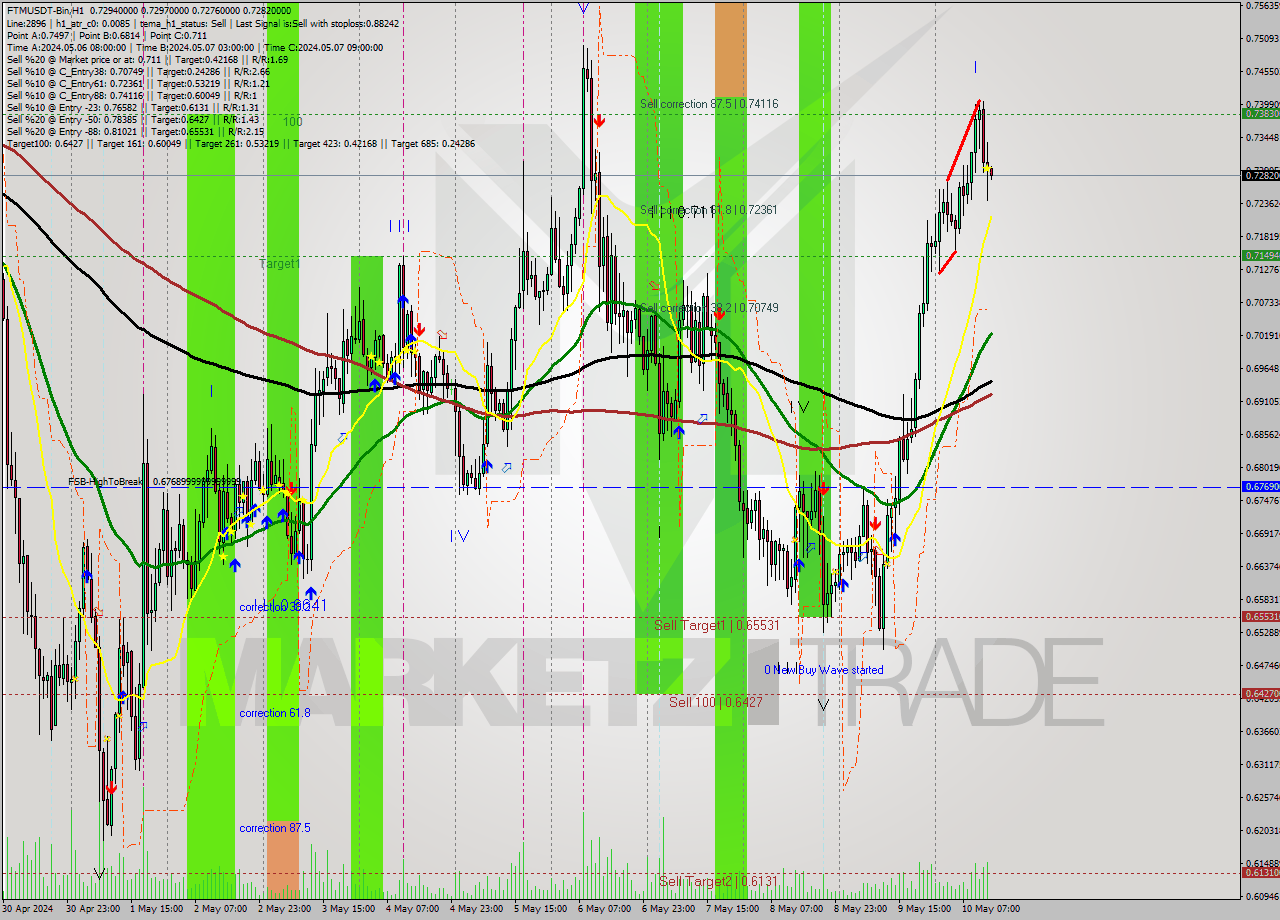Click the red 0.64270 price tag
Screen dimensions: 1280x920
point(1260,694)
